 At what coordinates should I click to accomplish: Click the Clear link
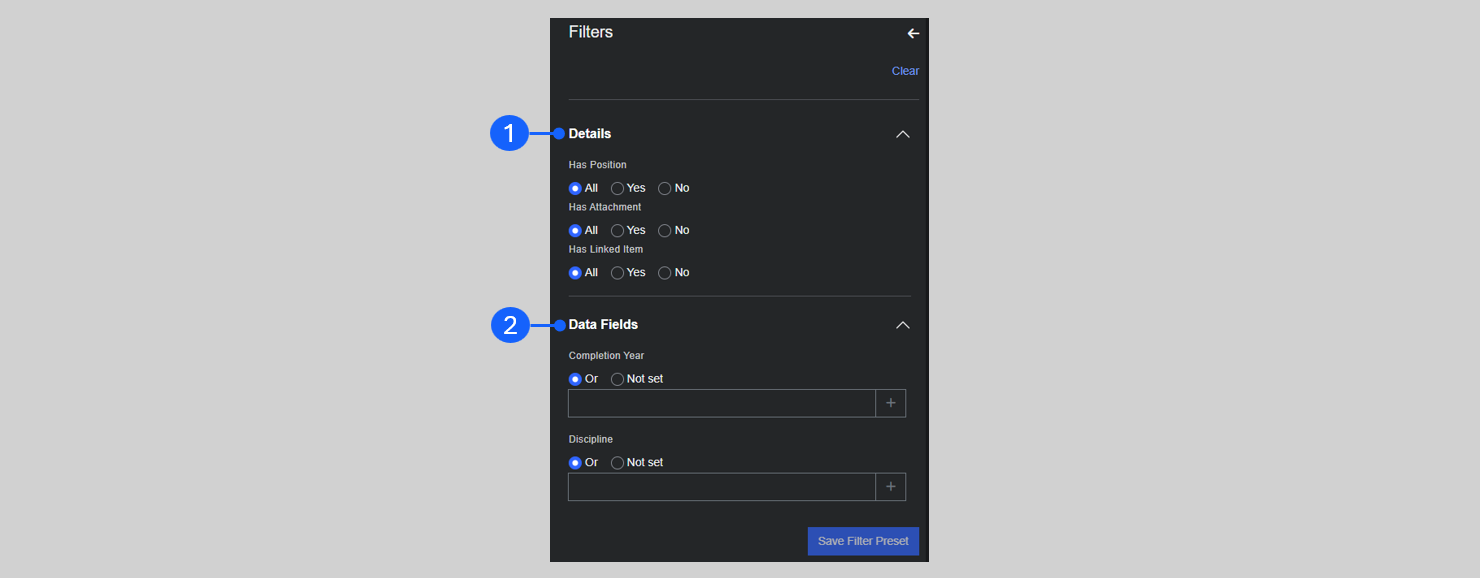905,71
